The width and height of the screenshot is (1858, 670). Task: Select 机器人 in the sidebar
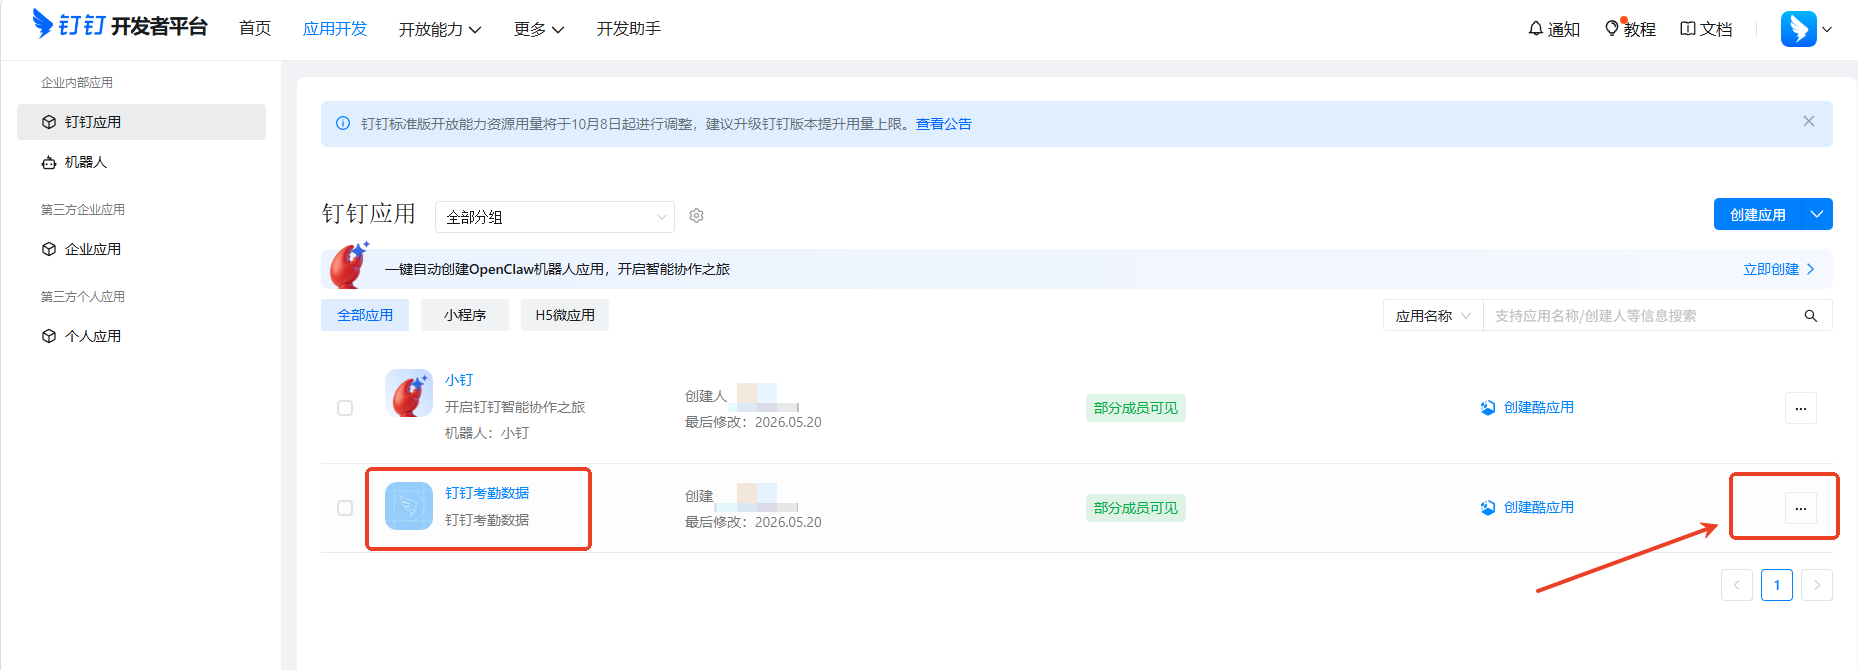coord(141,162)
